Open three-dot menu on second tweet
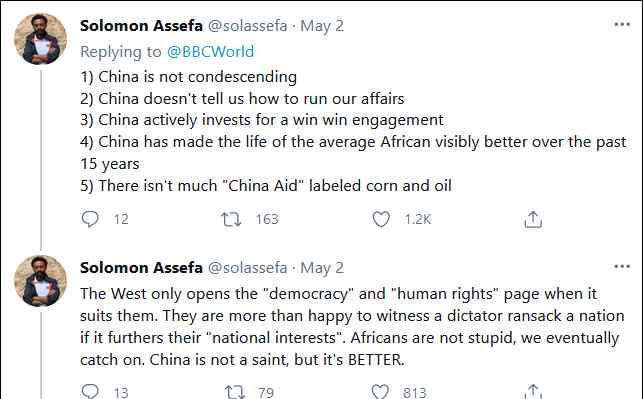 point(622,267)
